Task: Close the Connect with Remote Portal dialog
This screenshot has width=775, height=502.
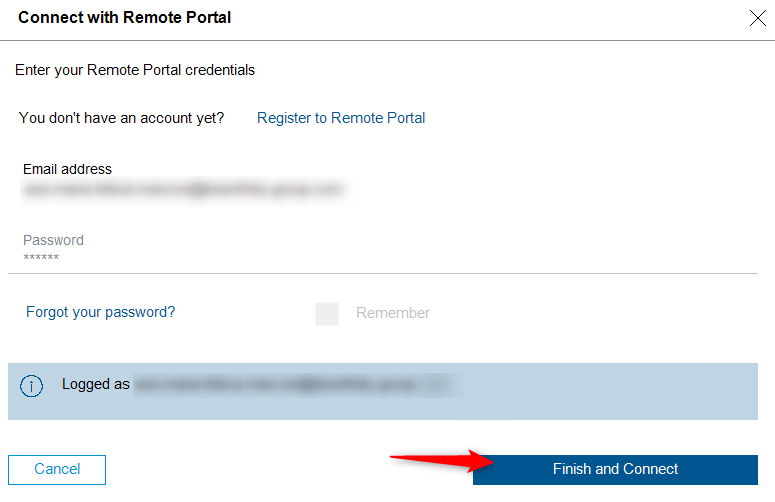Action: point(758,17)
